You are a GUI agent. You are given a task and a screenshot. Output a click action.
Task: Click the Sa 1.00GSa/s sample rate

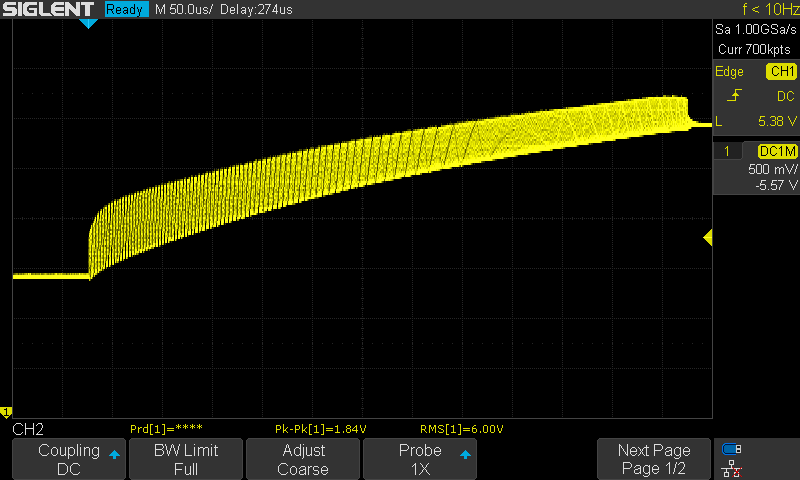coord(755,30)
